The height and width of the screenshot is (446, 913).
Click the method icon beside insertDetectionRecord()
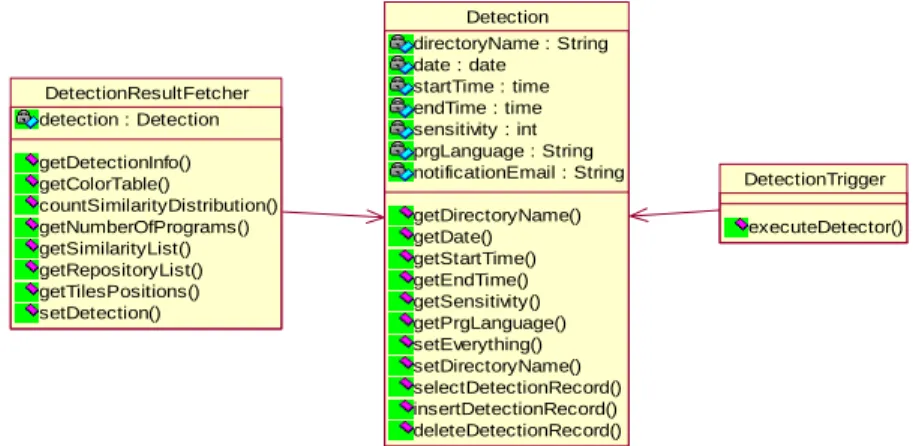[403, 409]
